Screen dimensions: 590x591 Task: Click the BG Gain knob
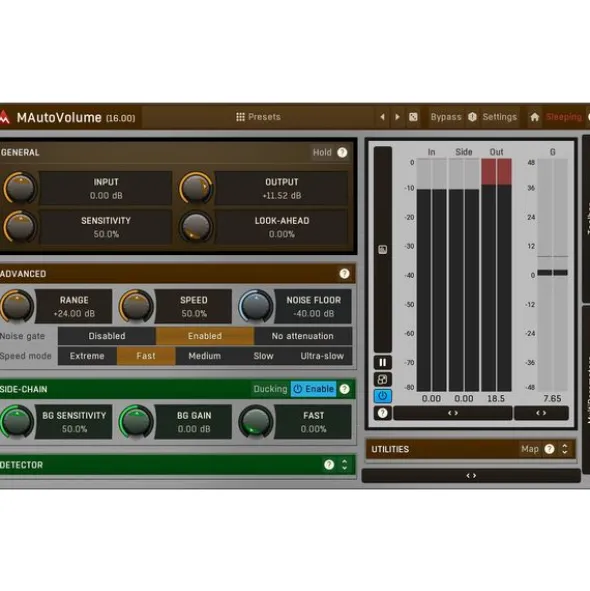(136, 421)
